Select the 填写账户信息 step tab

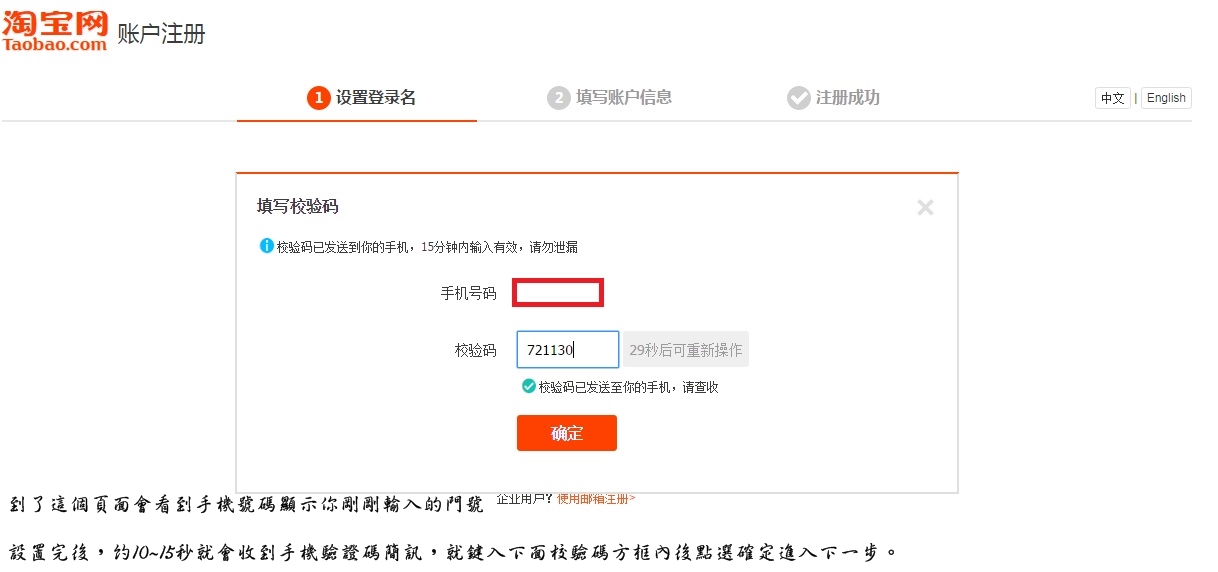click(x=623, y=98)
